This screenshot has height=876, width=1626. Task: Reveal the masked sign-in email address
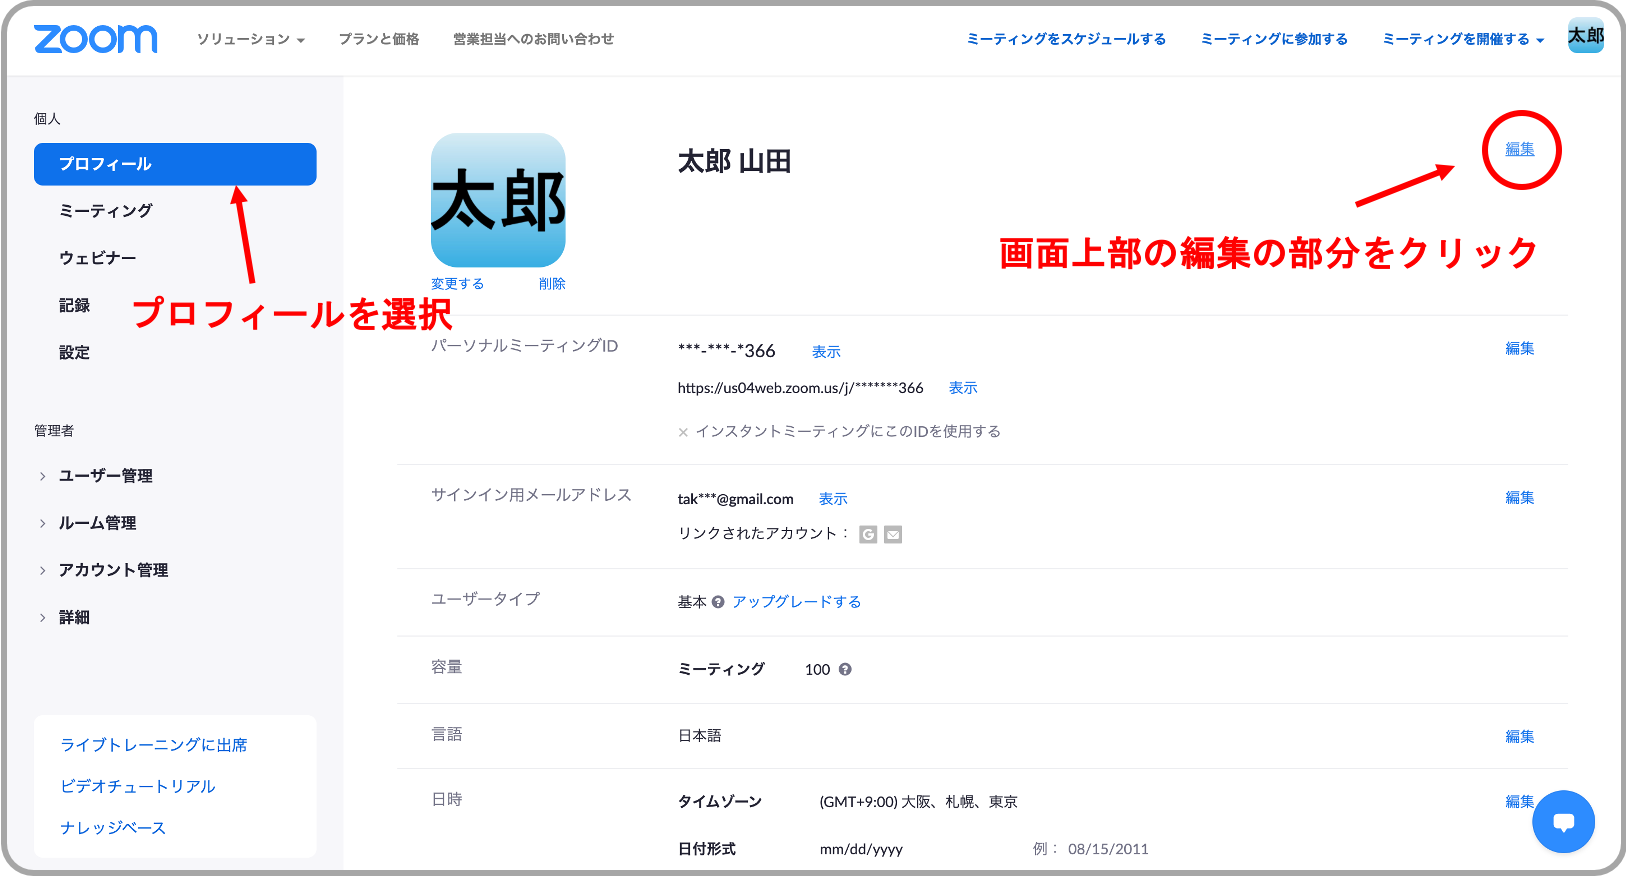click(833, 499)
